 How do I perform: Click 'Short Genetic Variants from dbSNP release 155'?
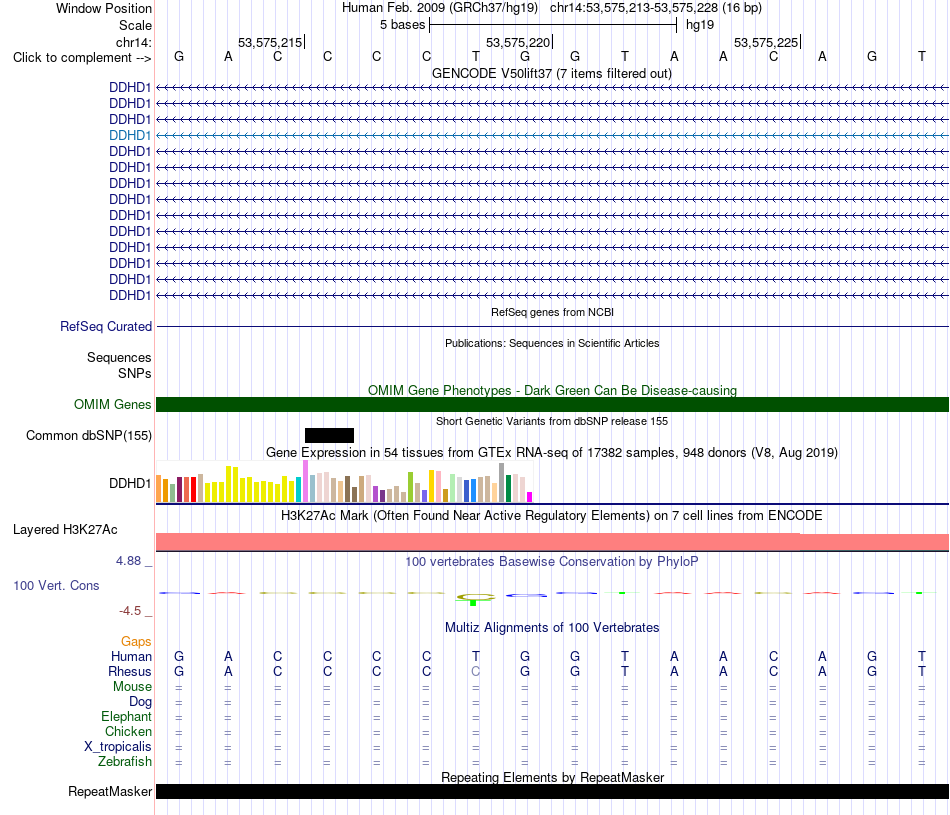coord(552,421)
